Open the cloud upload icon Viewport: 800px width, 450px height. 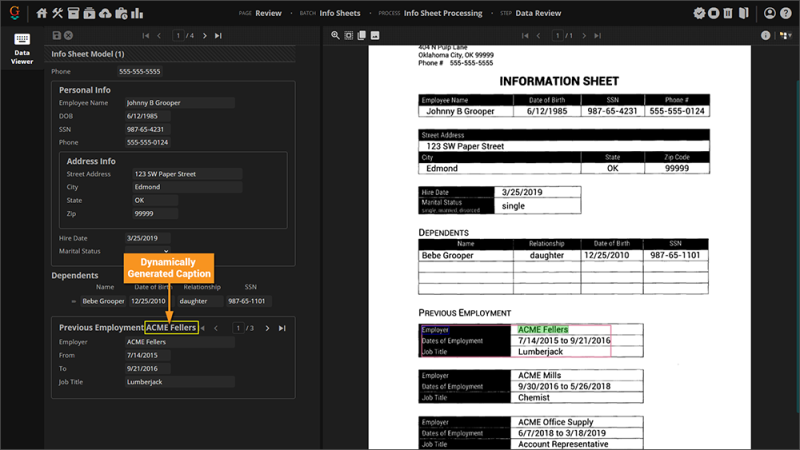(x=105, y=13)
